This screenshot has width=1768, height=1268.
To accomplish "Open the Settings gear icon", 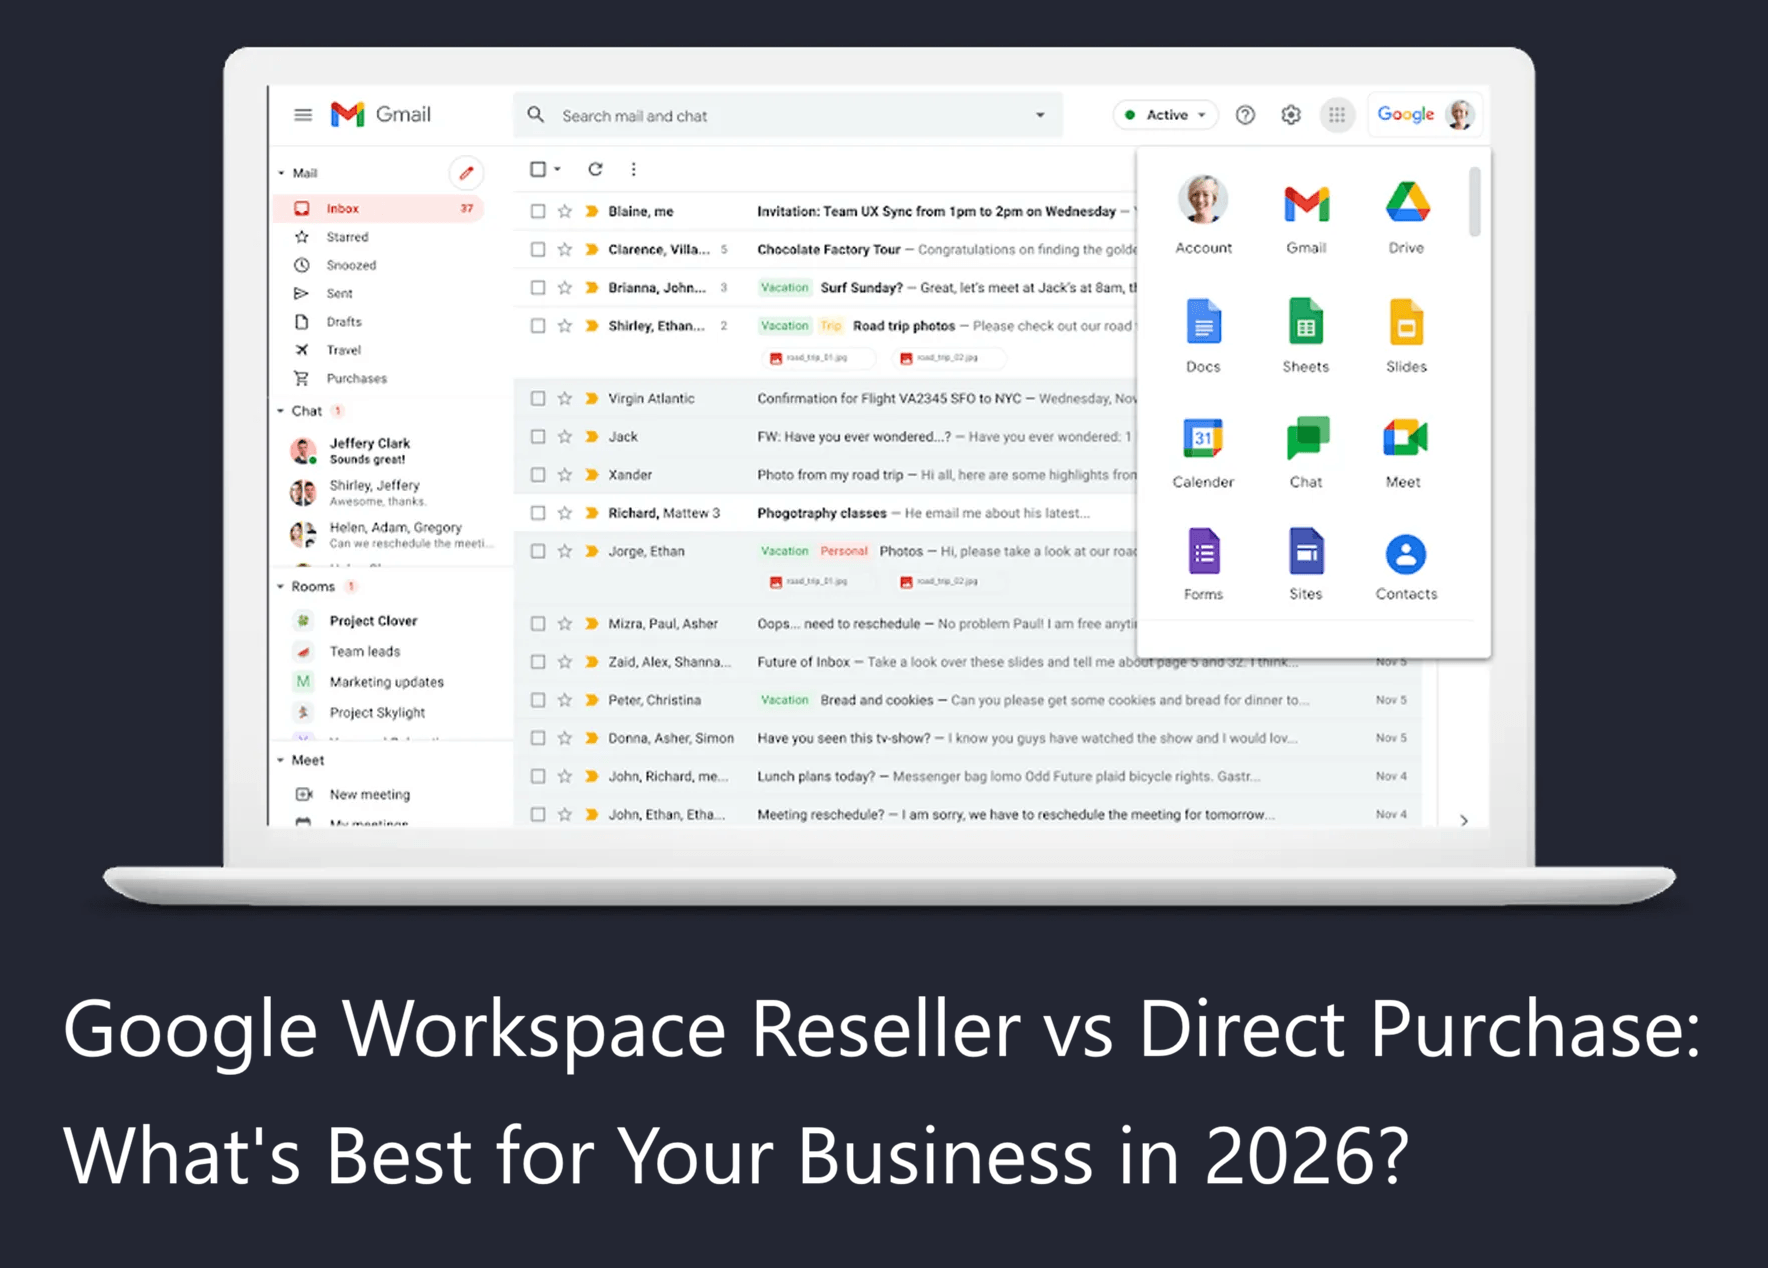I will (1291, 115).
